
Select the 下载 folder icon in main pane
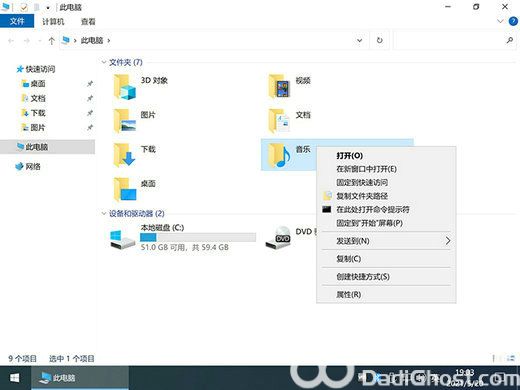pyautogui.click(x=125, y=155)
